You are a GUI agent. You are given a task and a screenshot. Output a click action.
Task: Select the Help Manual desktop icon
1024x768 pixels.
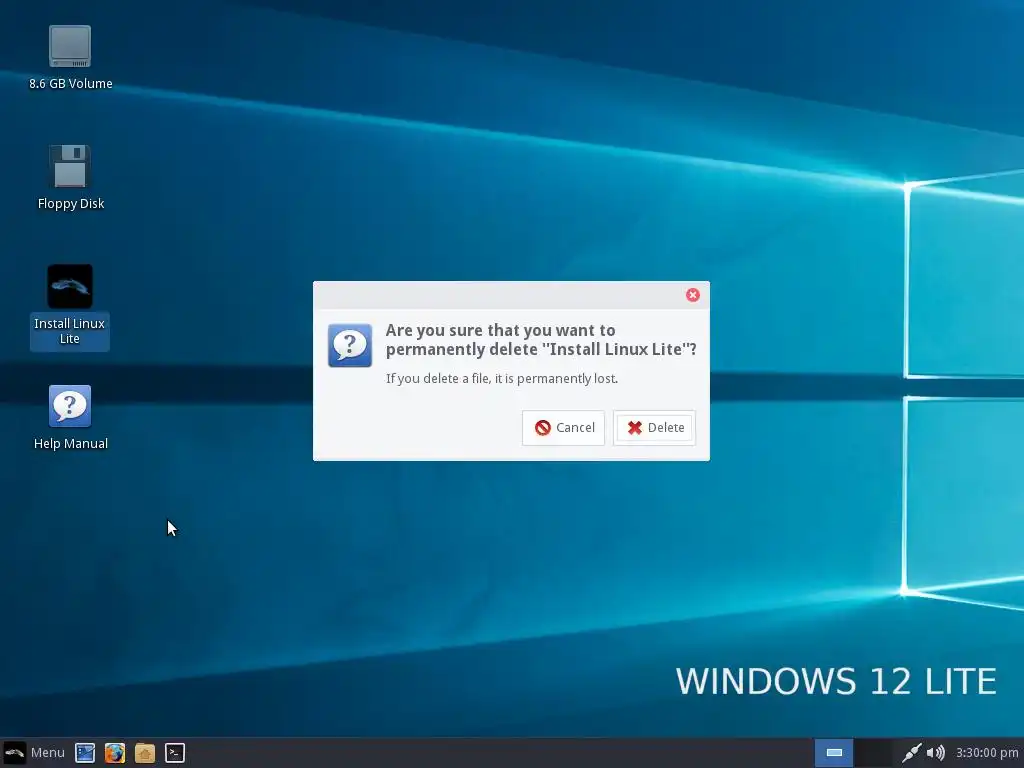pos(70,406)
